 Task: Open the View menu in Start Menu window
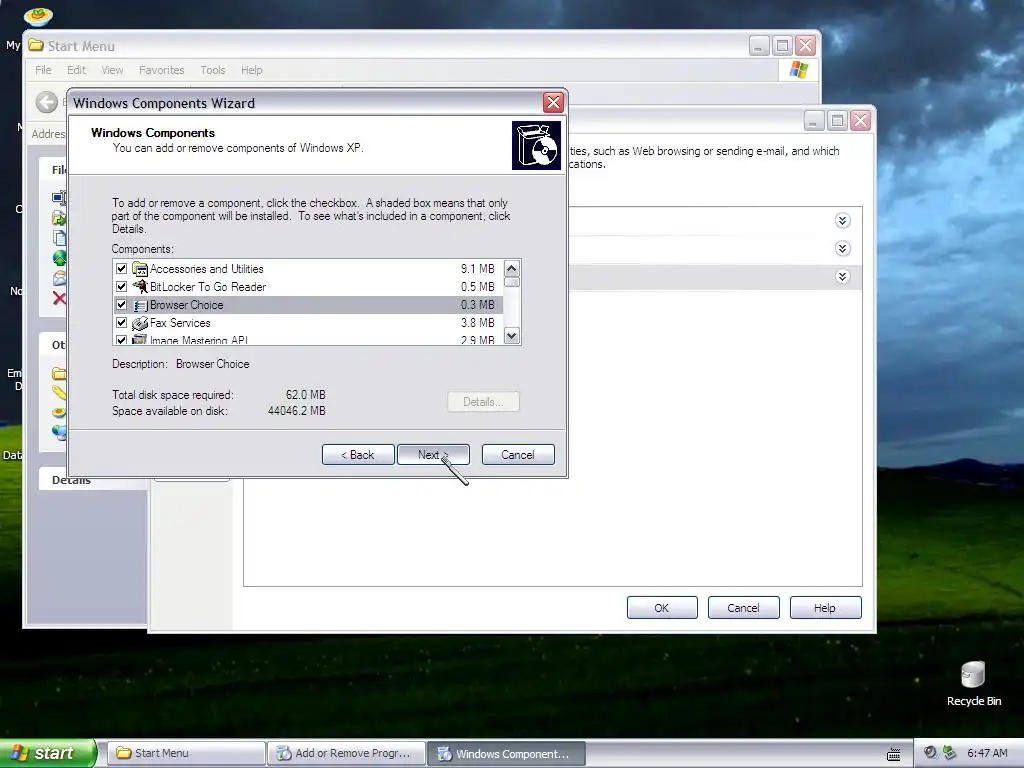pos(112,70)
